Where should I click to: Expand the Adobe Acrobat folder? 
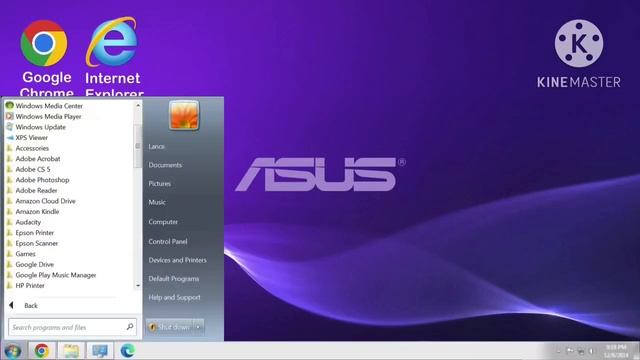(x=33, y=159)
